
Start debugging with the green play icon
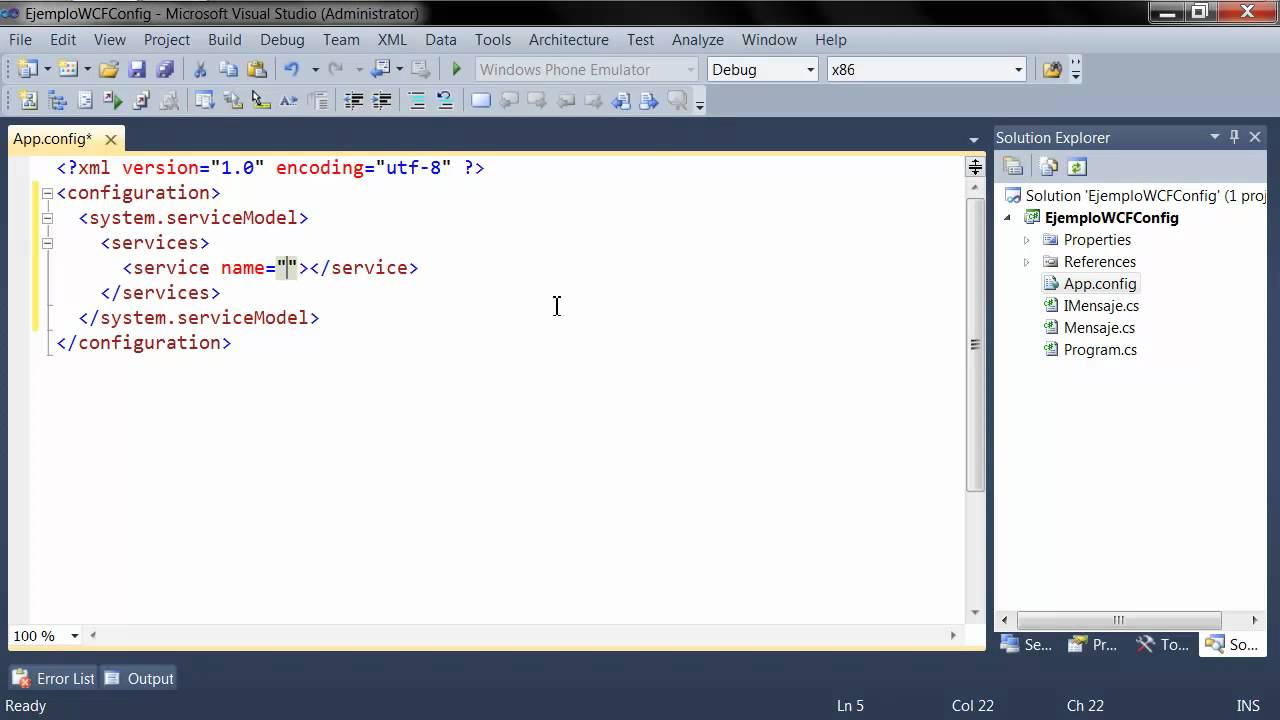[x=457, y=69]
